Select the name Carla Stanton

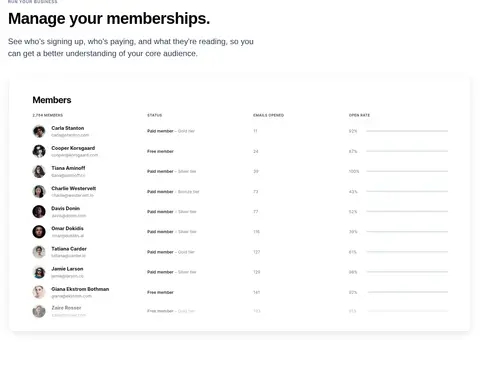click(x=68, y=128)
